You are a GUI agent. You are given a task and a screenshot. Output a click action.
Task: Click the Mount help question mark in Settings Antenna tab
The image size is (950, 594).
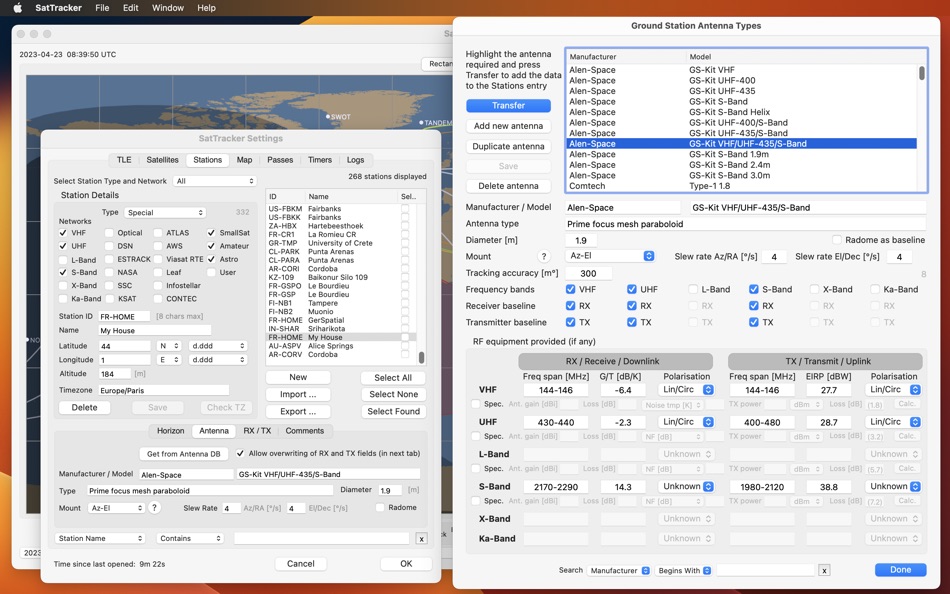click(154, 508)
